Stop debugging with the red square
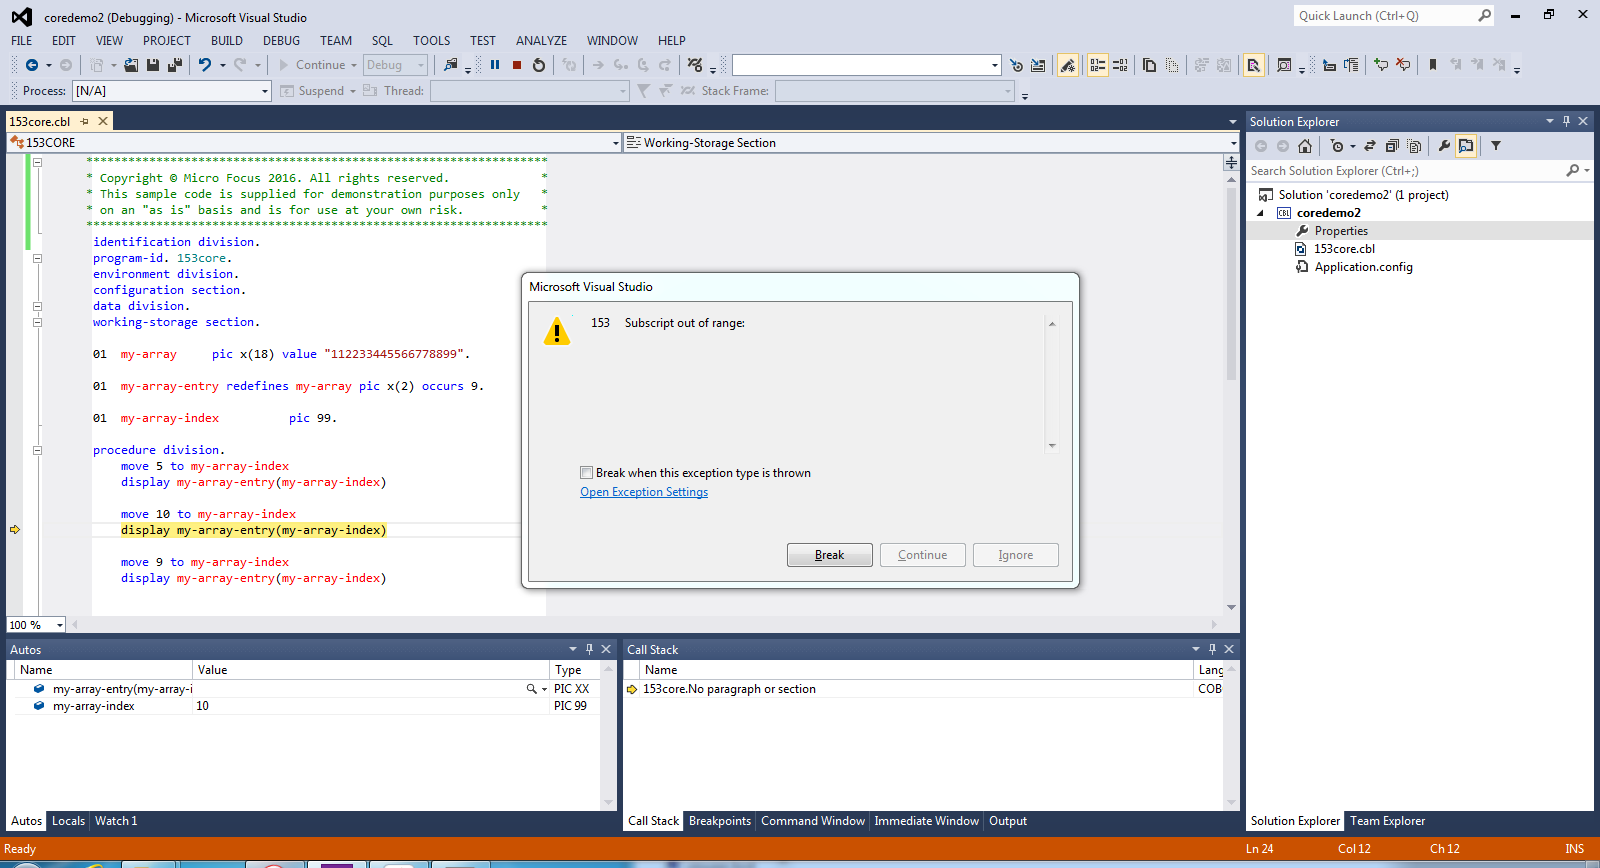This screenshot has height=868, width=1600. 517,65
